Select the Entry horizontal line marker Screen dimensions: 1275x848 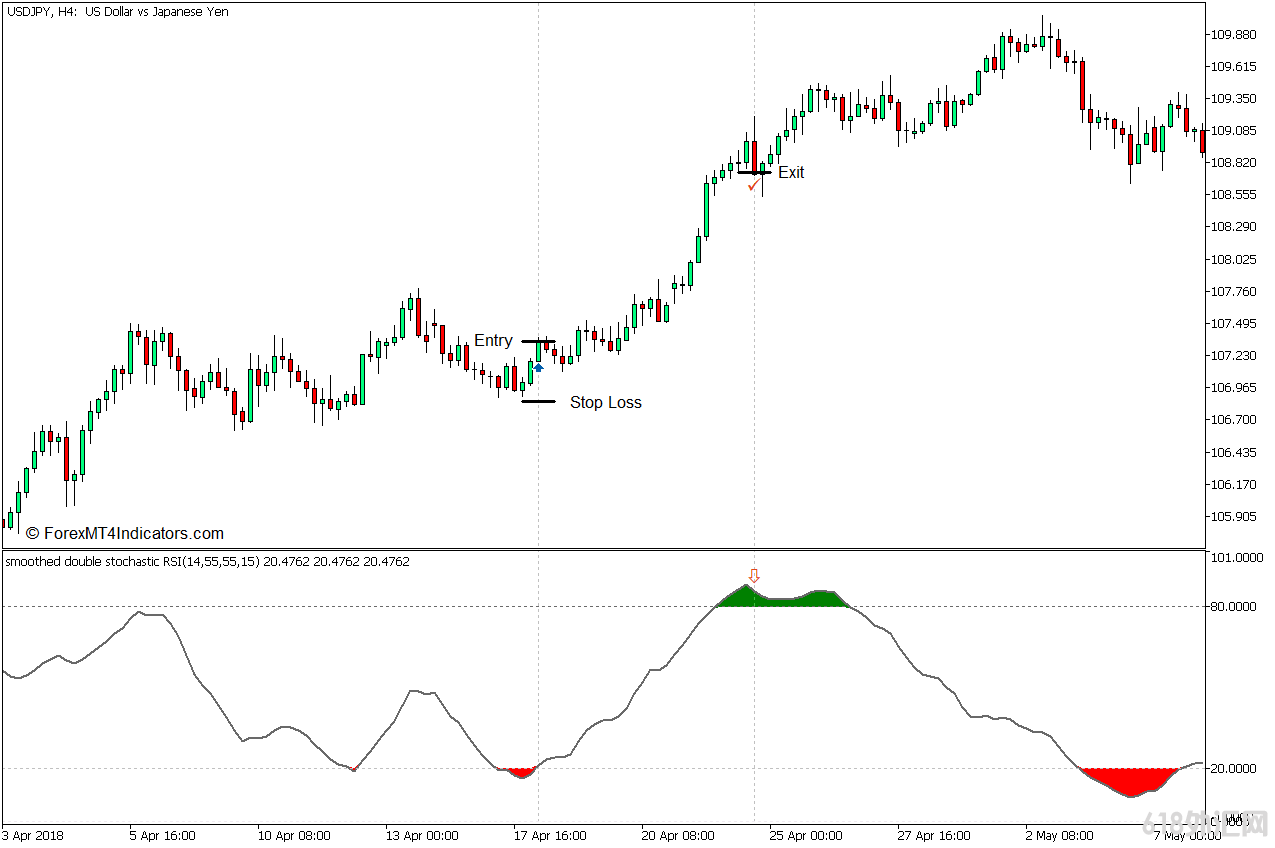pos(540,340)
